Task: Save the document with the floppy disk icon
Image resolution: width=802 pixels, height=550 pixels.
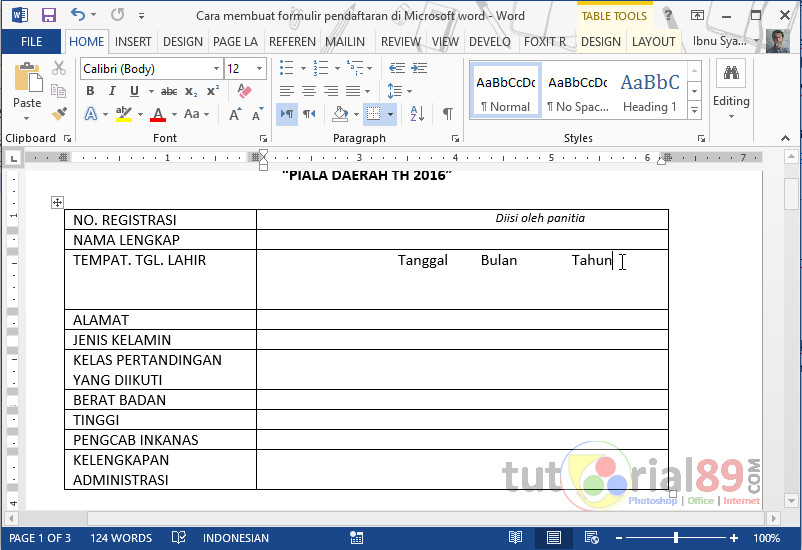Action: [x=48, y=16]
